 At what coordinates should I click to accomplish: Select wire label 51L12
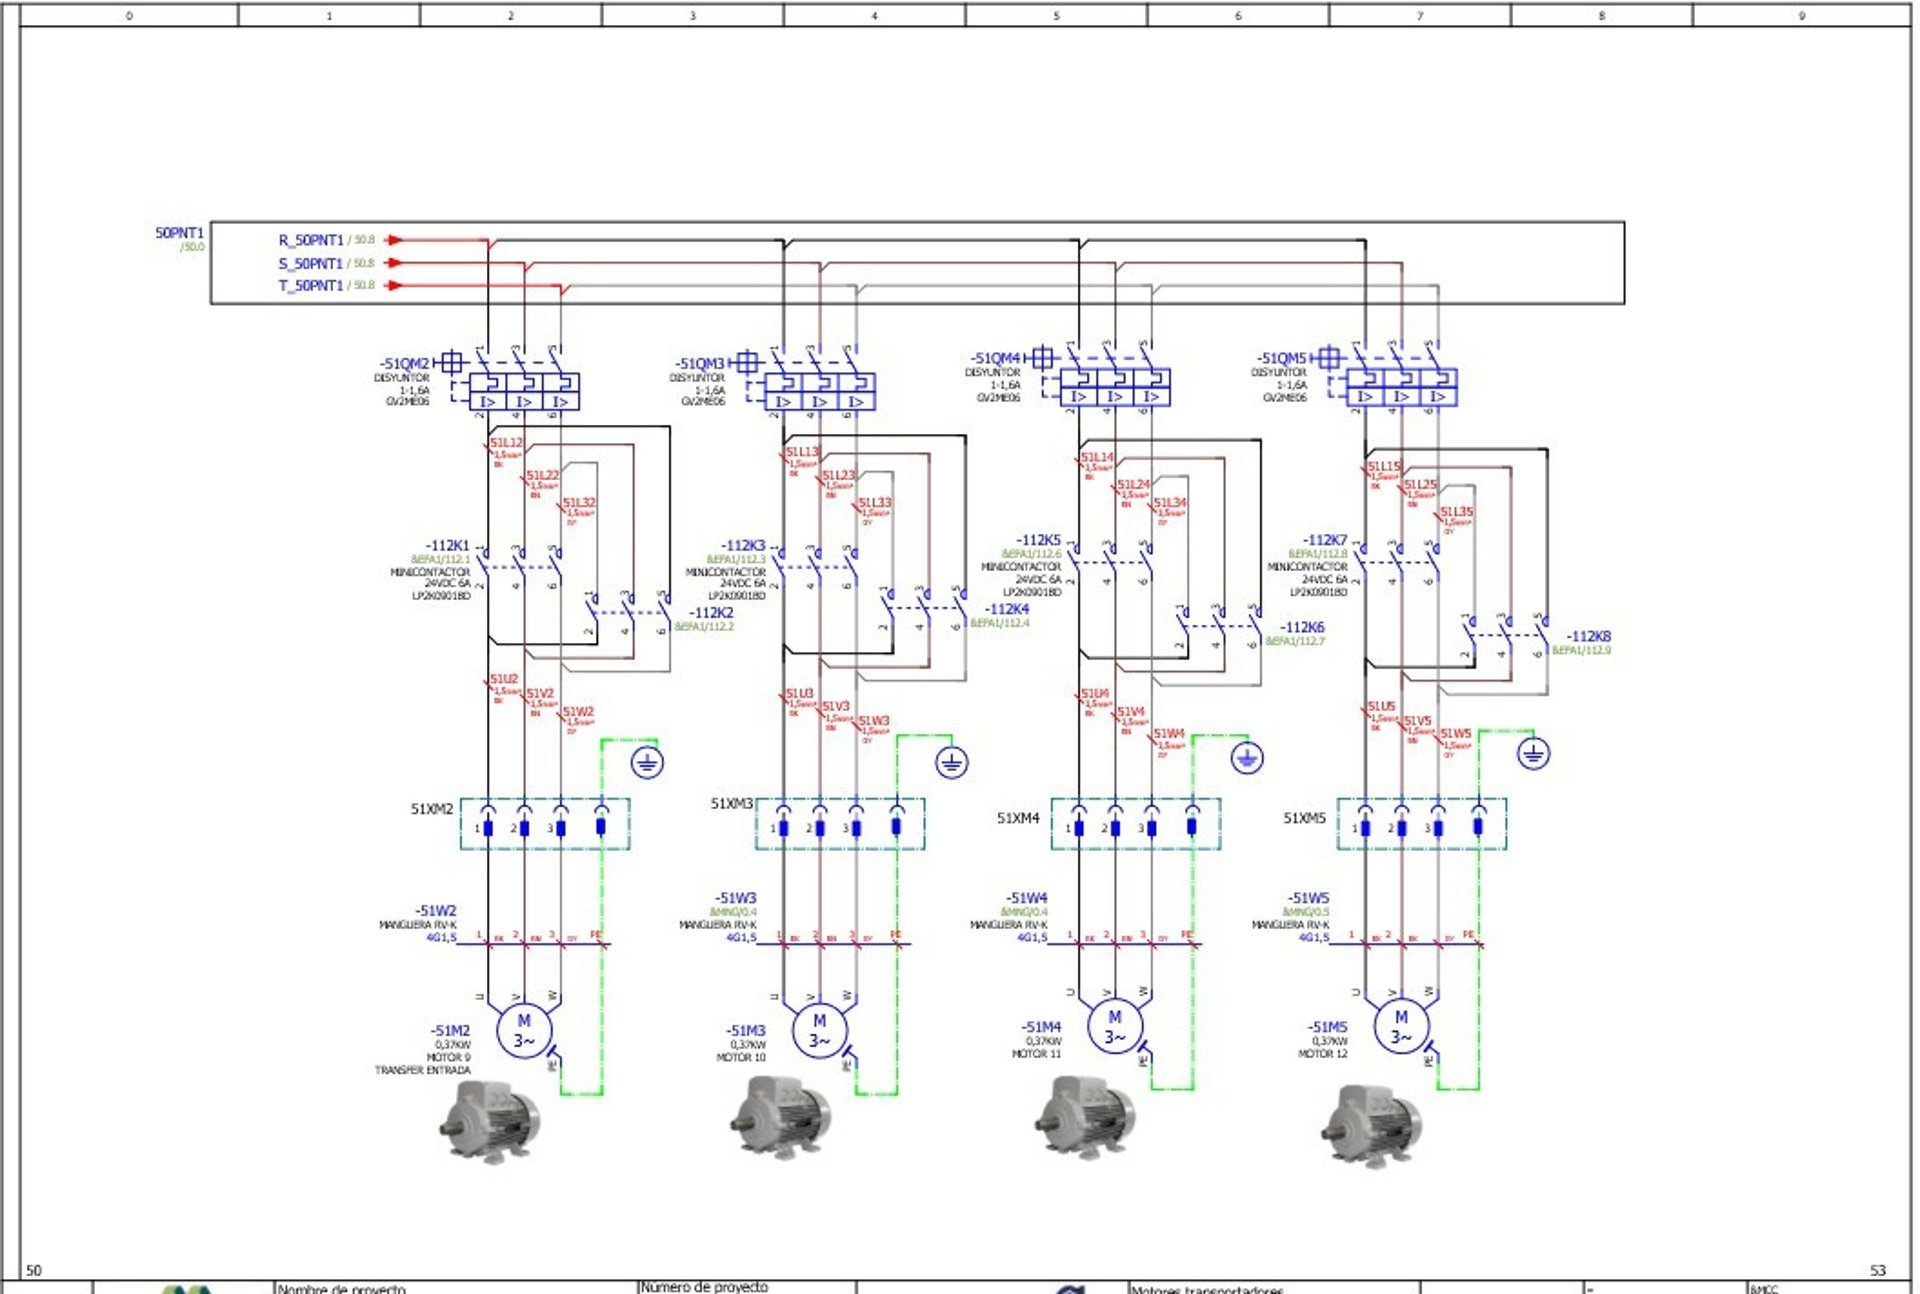pos(506,442)
